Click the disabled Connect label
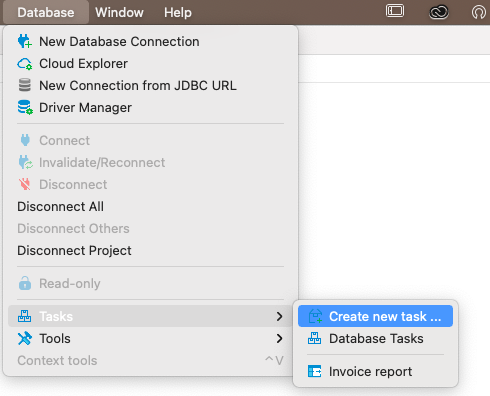 64,140
